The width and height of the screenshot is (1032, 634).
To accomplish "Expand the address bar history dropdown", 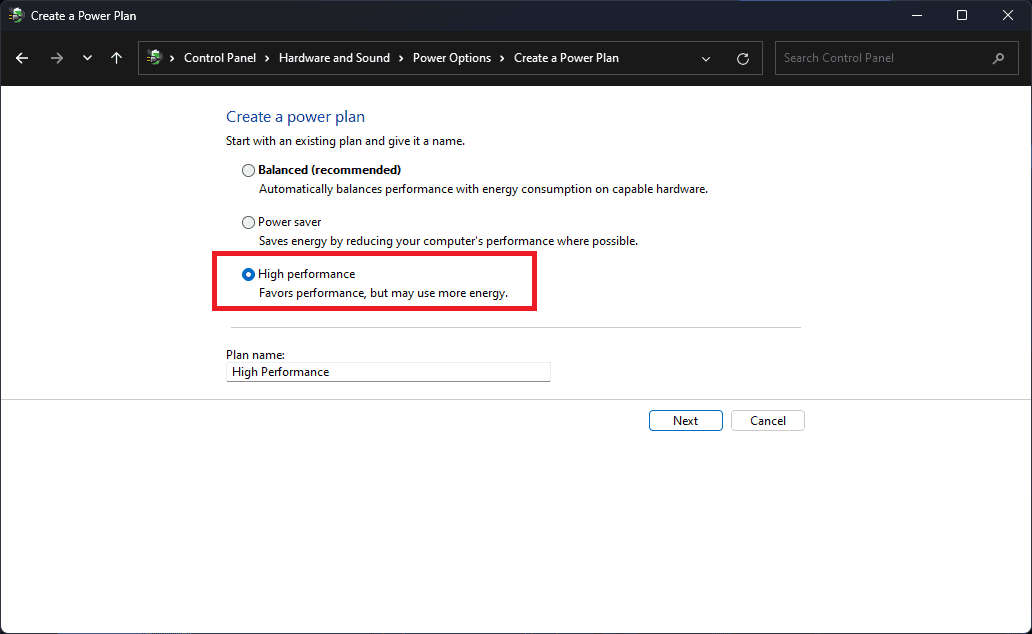I will tap(707, 58).
